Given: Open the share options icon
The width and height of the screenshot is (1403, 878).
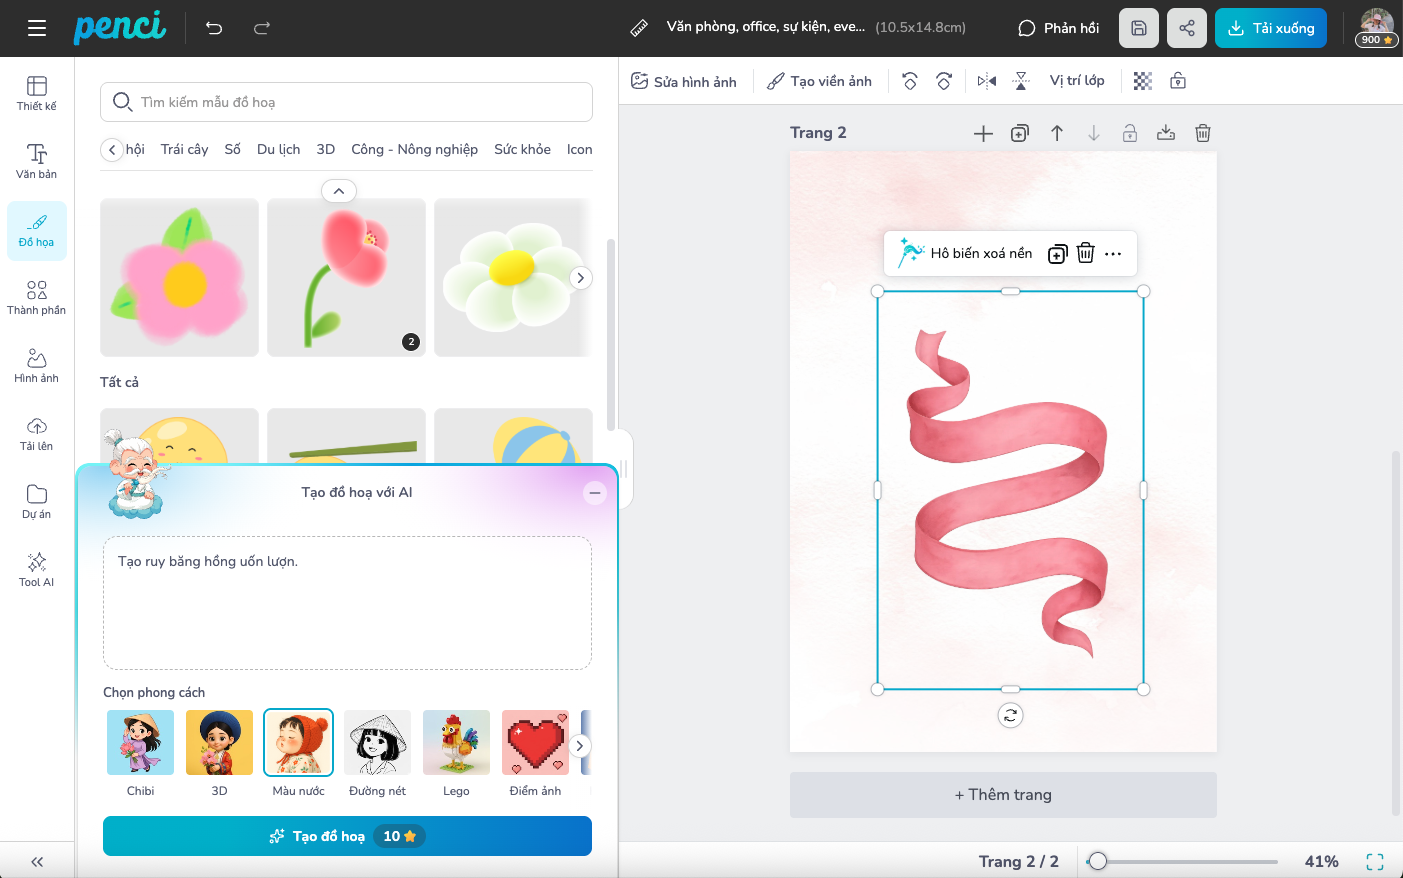Looking at the screenshot, I should pos(1187,28).
